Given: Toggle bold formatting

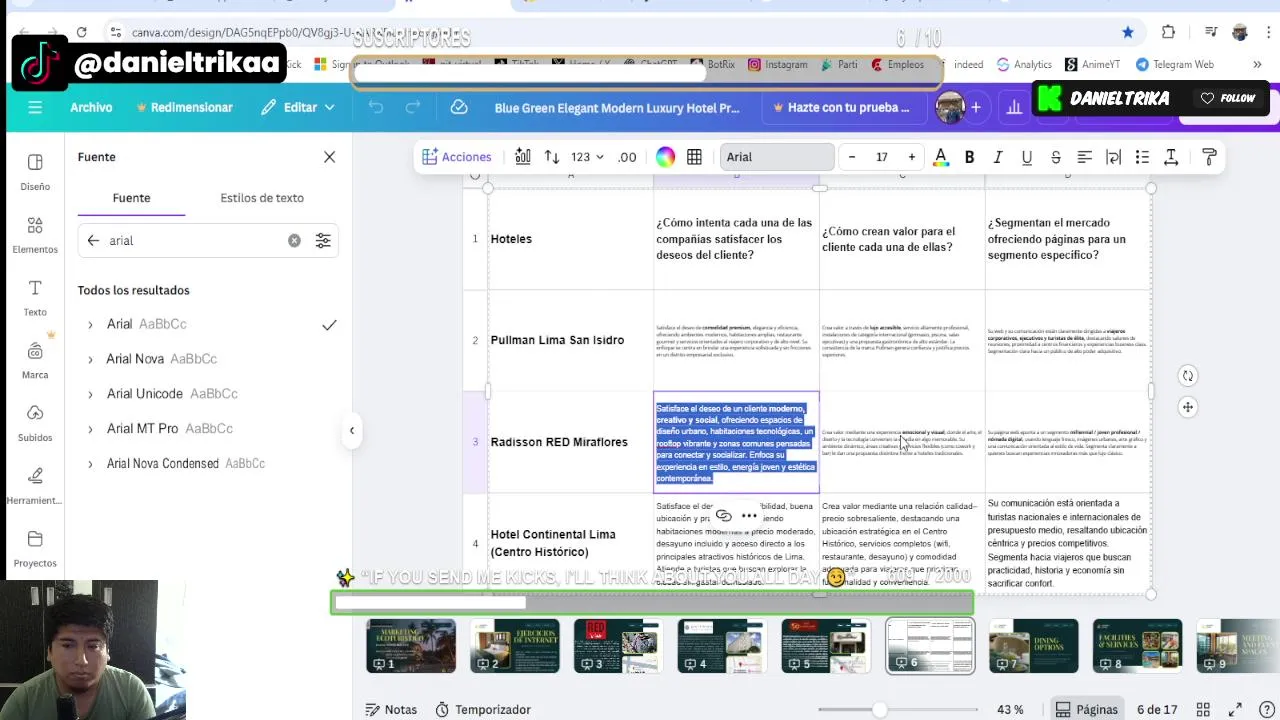Looking at the screenshot, I should coord(969,157).
